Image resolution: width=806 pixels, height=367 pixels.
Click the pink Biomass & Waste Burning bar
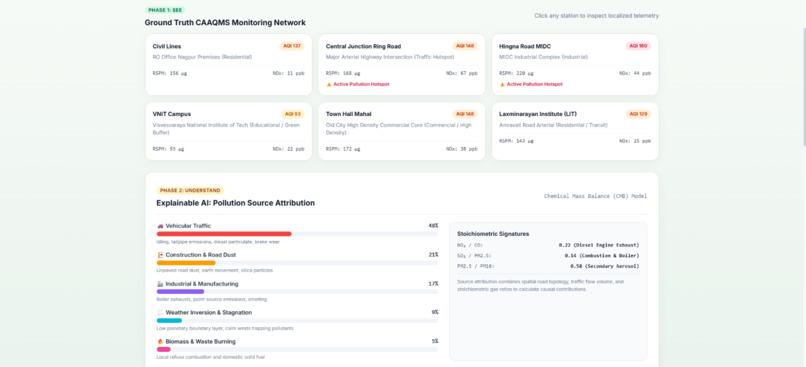[x=163, y=350]
